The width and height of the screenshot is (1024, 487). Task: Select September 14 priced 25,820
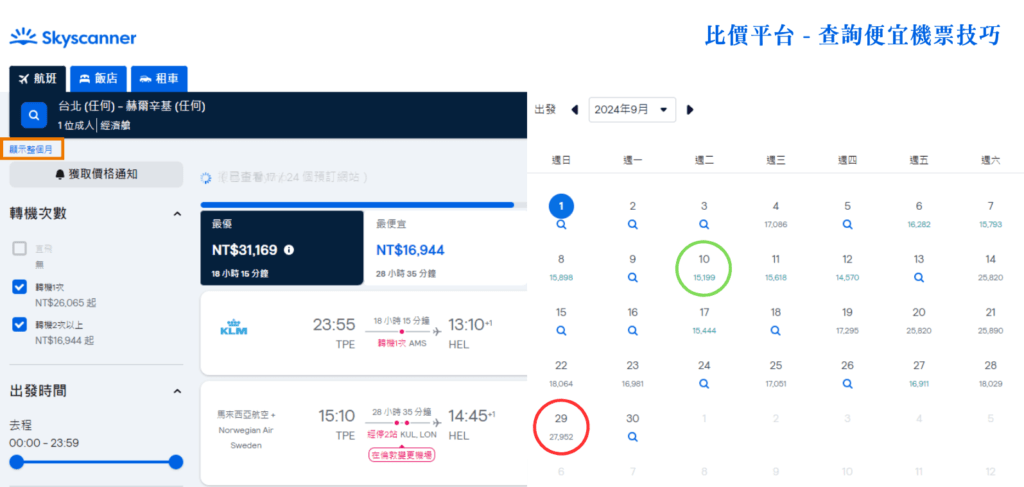[991, 268]
